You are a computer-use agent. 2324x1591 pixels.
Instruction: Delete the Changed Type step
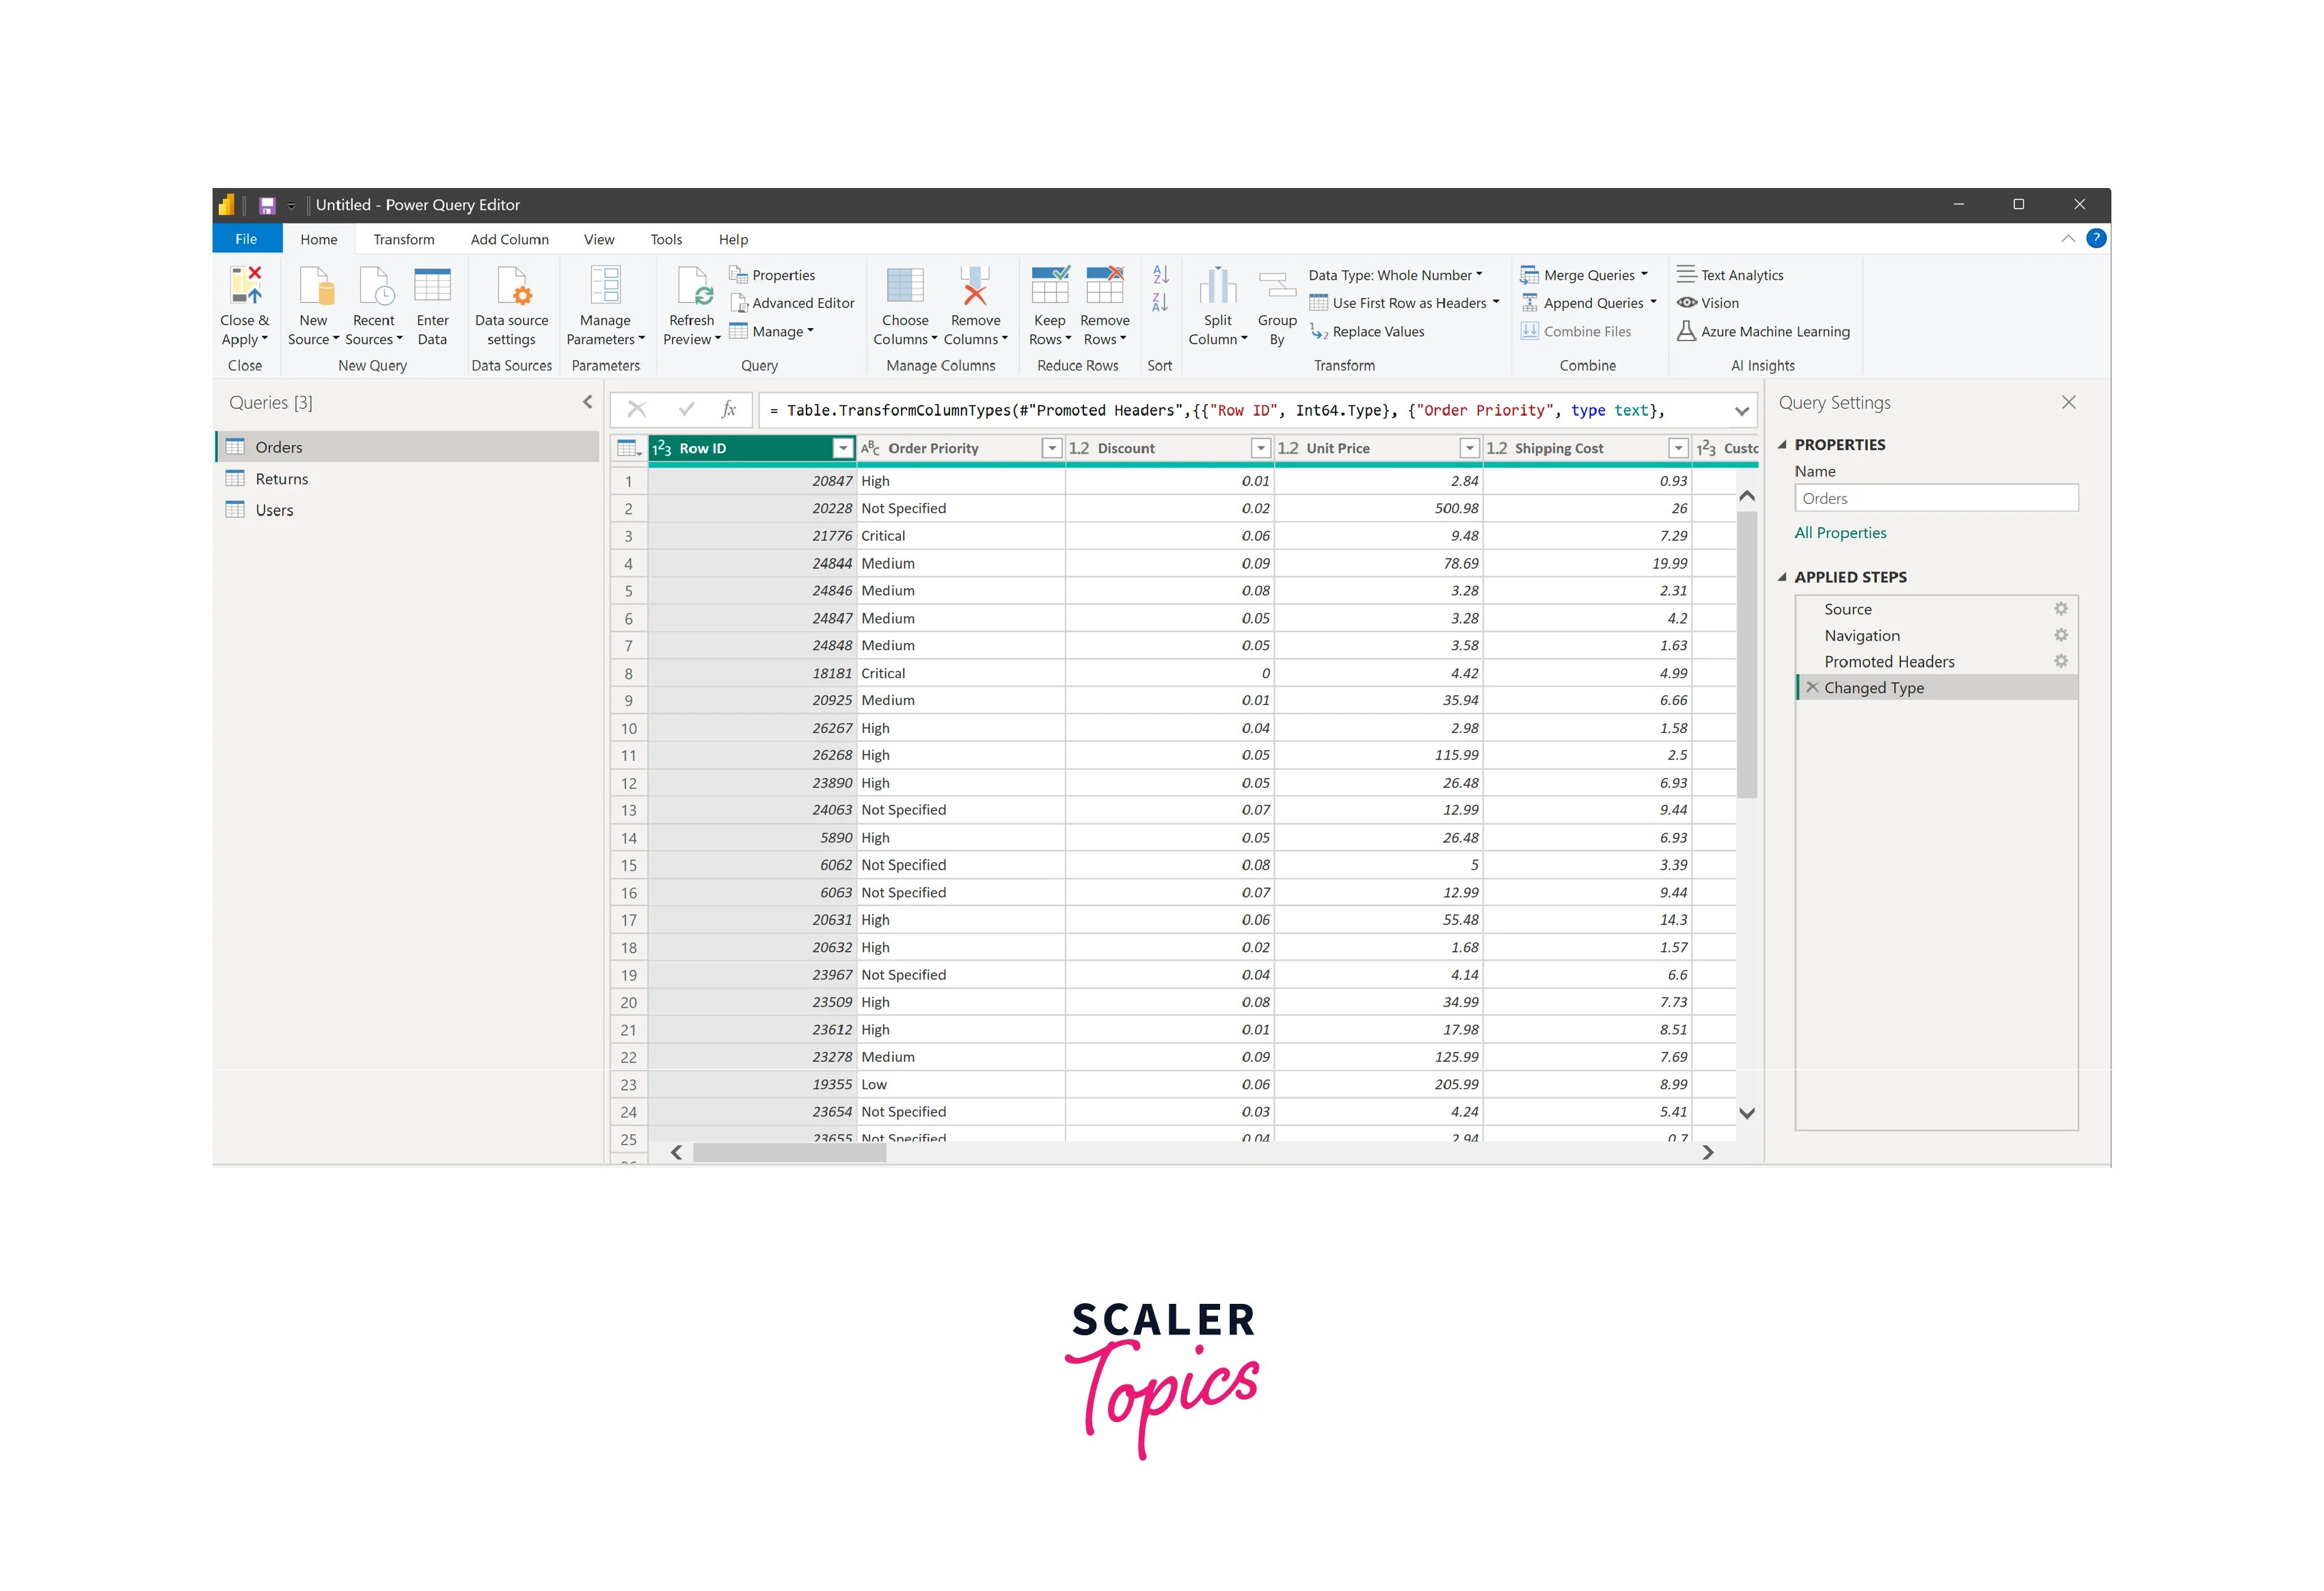click(x=1812, y=688)
